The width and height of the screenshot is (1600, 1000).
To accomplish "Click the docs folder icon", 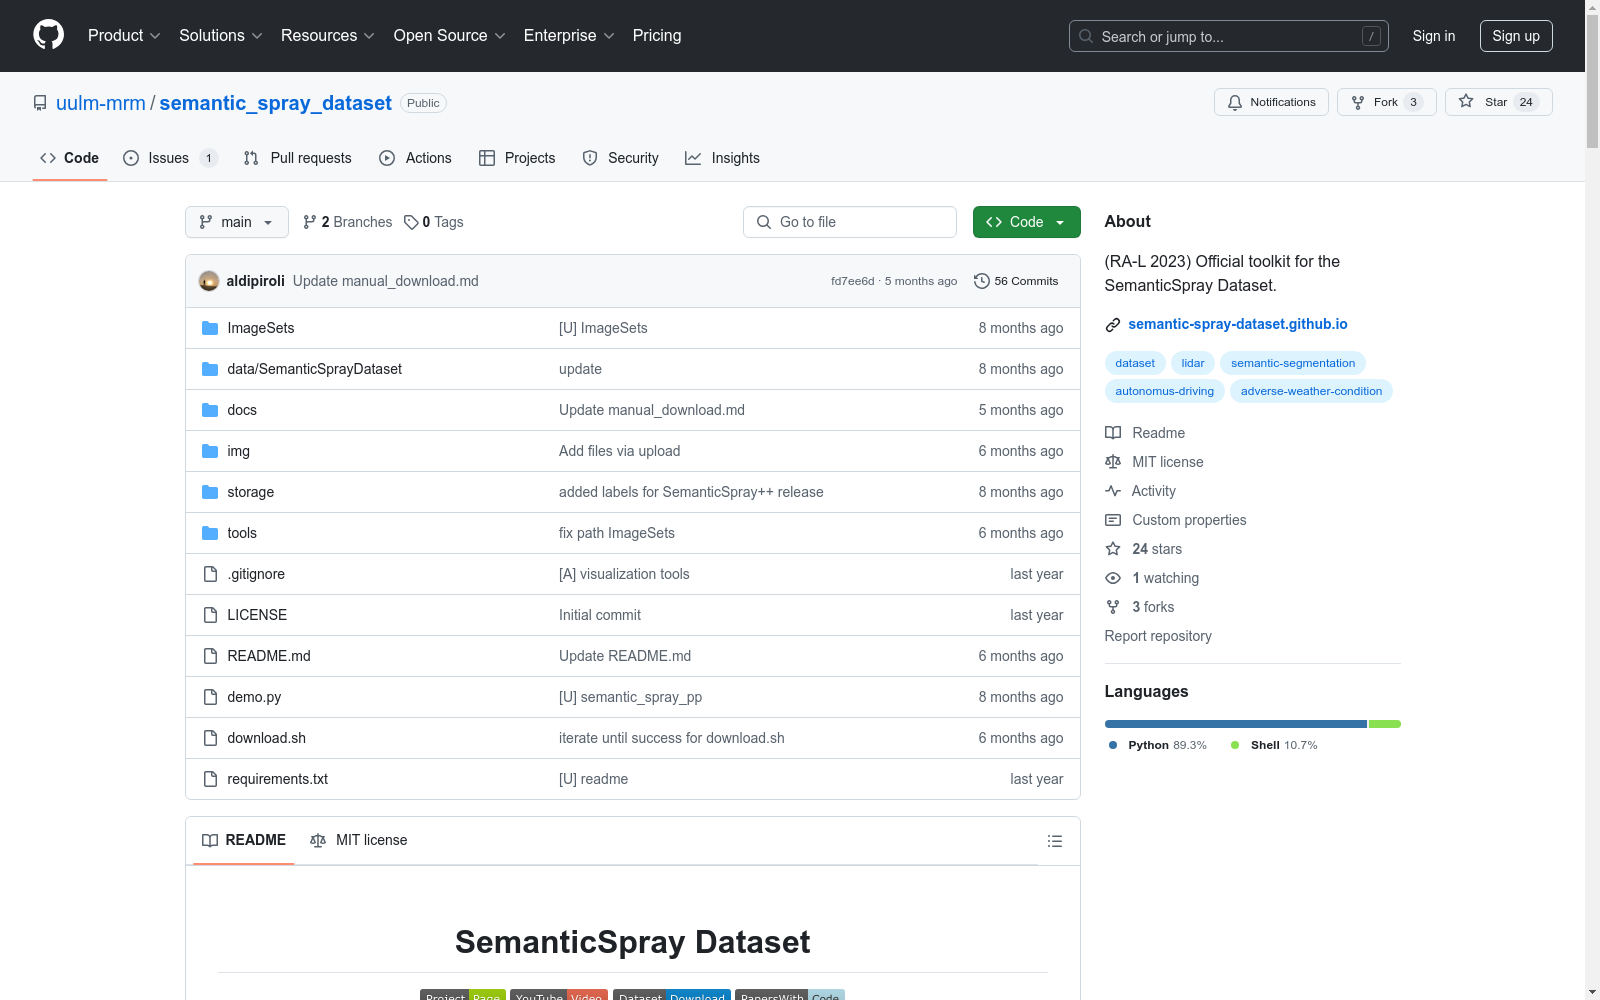I will point(210,410).
